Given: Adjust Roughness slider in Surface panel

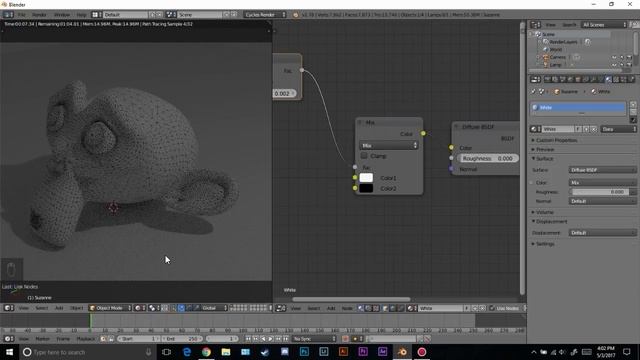Looking at the screenshot, I should coord(599,192).
